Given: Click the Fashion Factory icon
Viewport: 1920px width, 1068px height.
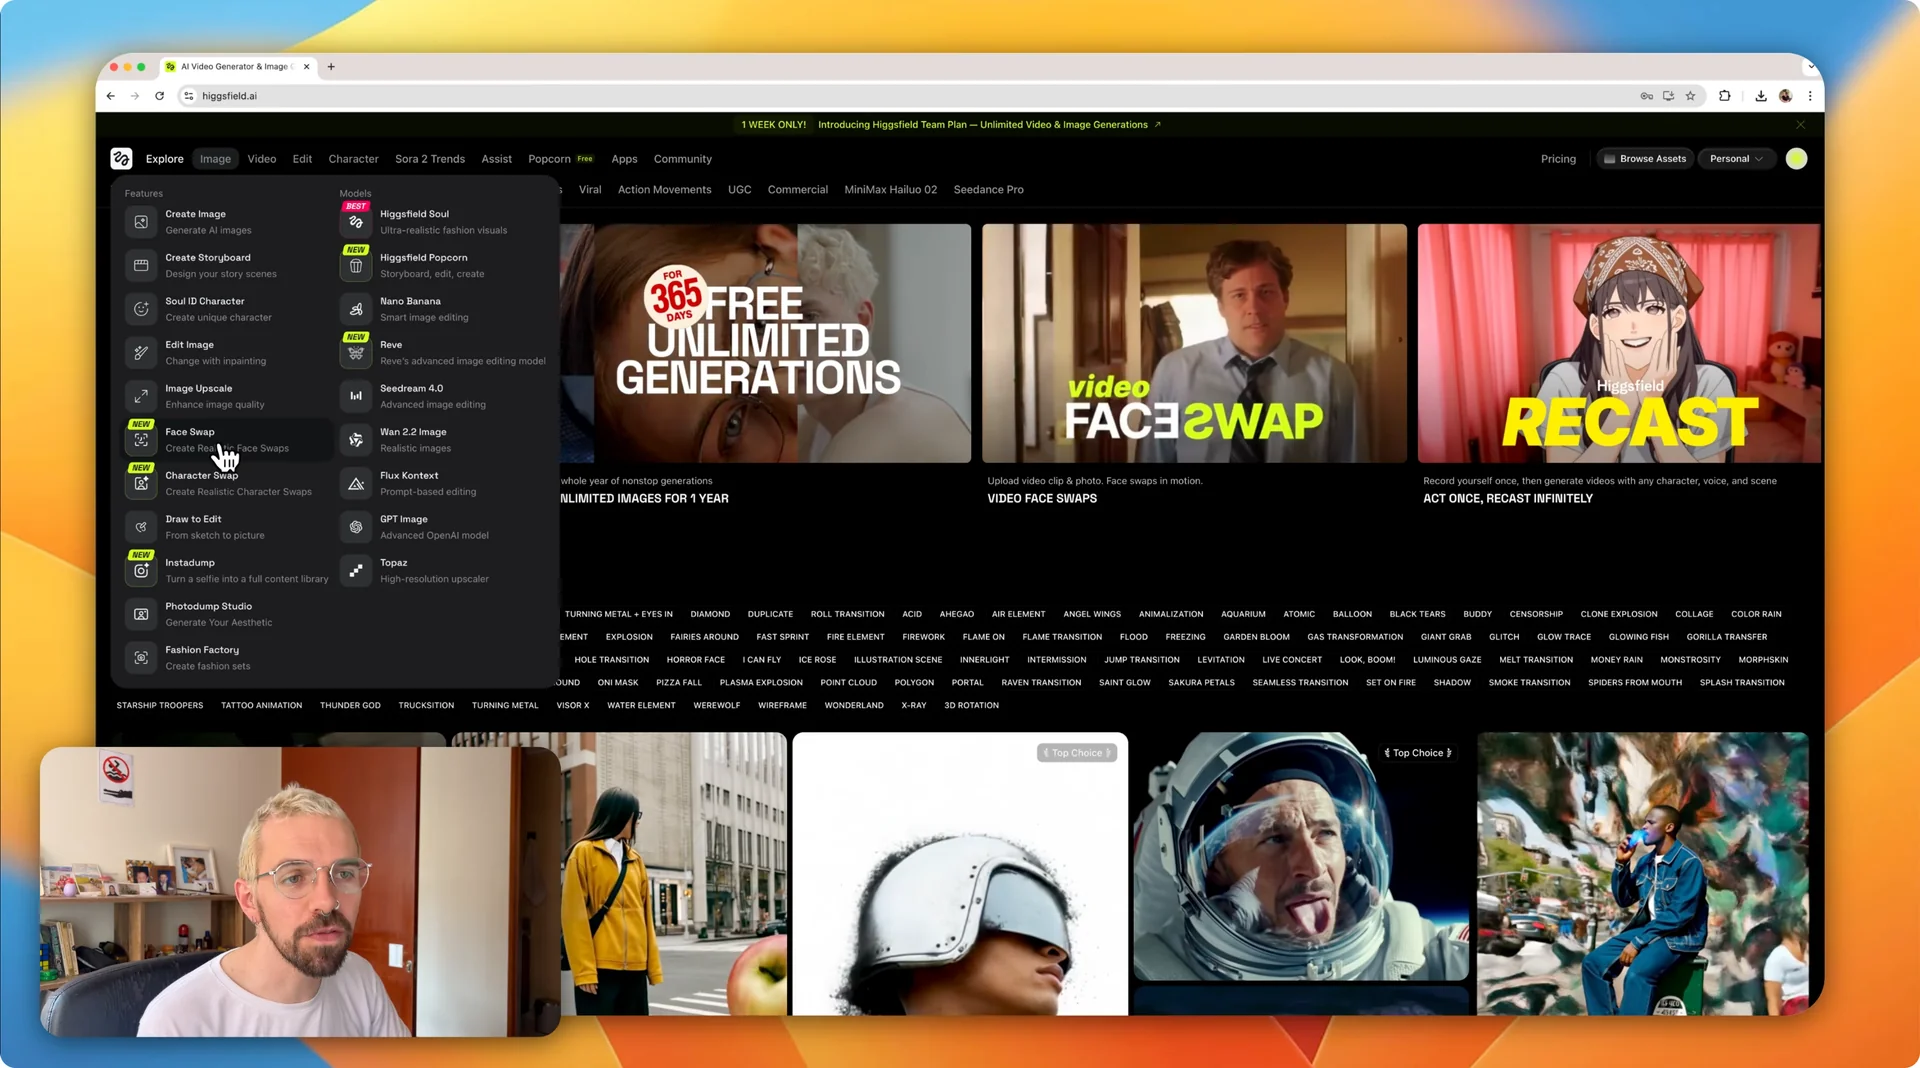Looking at the screenshot, I should (x=141, y=658).
